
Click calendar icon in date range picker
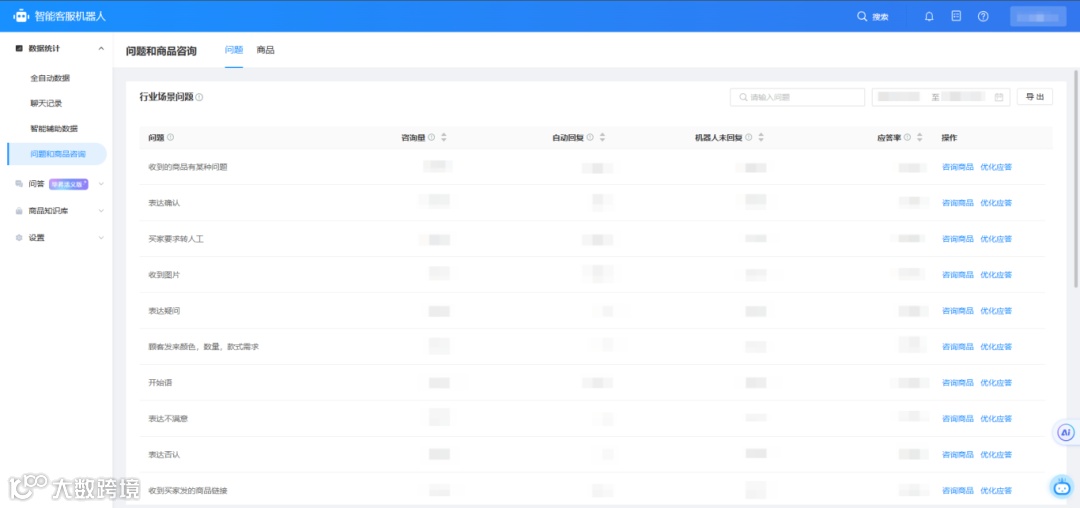pos(999,97)
